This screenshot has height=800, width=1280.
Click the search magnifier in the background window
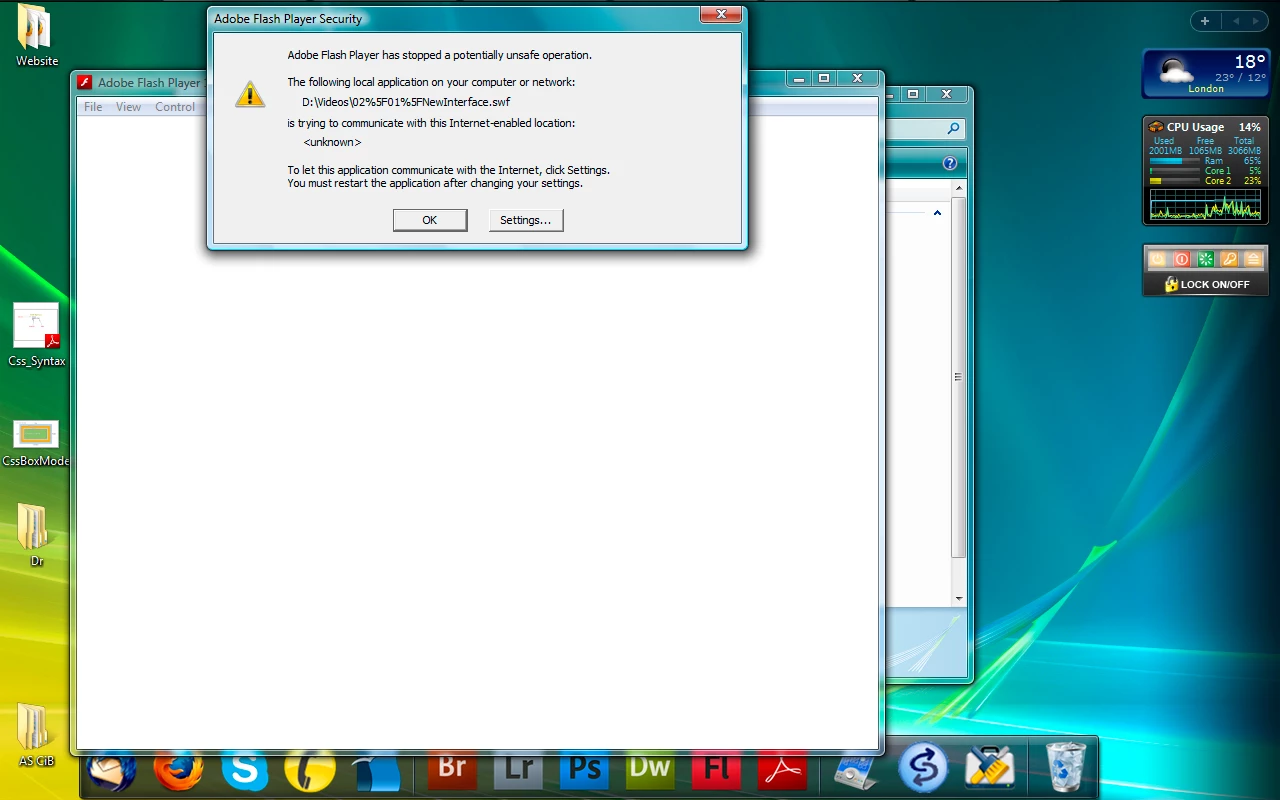[x=953, y=128]
